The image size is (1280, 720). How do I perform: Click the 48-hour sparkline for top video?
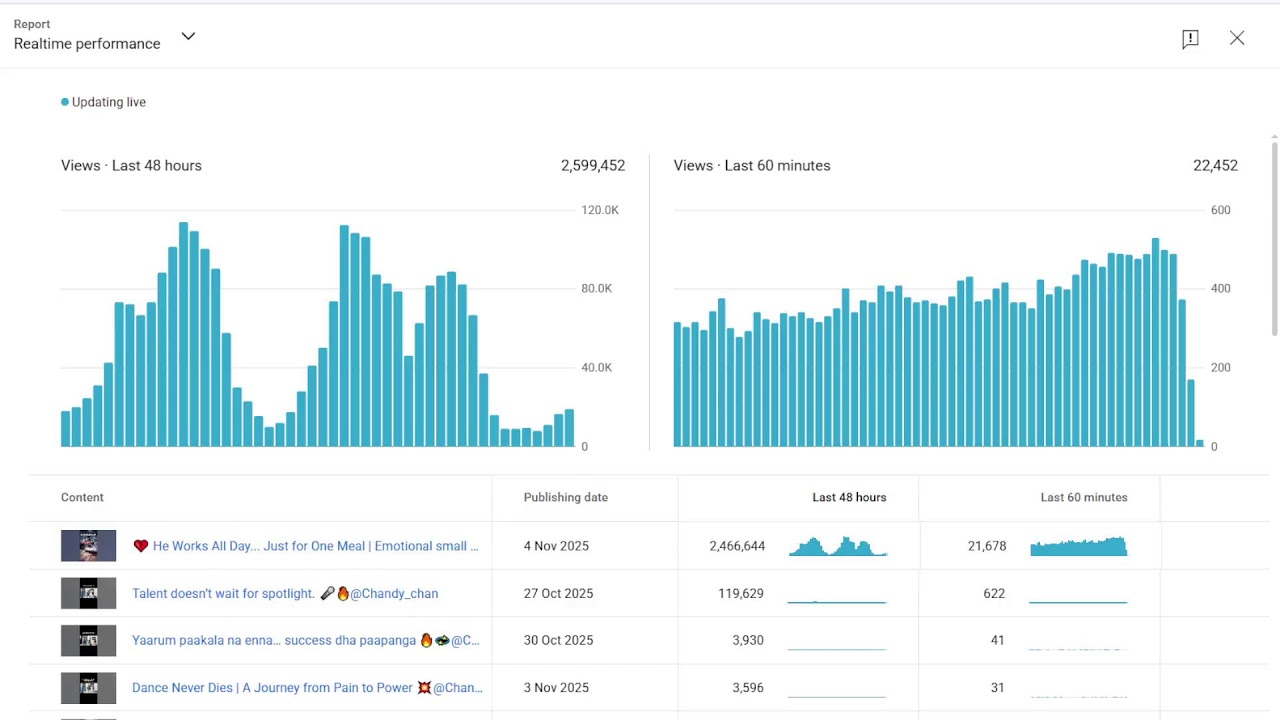tap(837, 546)
